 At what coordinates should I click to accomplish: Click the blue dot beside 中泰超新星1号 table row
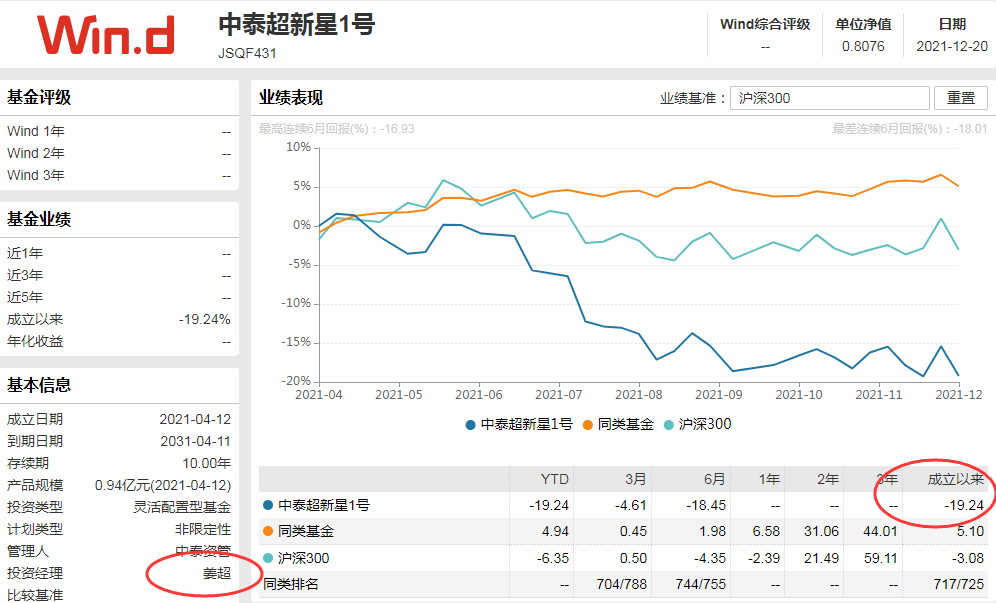click(x=268, y=505)
